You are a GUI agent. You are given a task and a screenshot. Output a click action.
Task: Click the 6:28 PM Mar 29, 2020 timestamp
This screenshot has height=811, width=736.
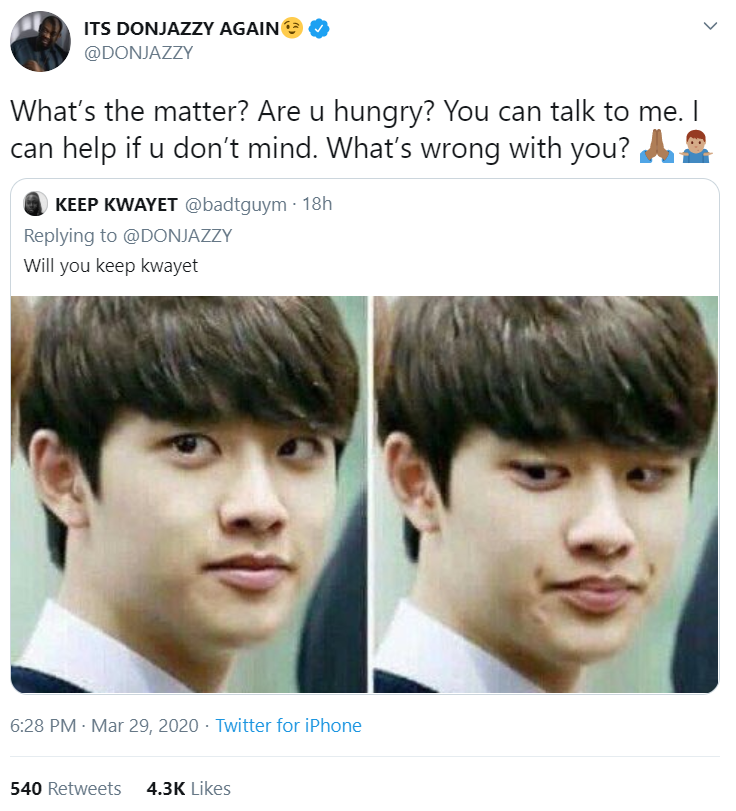tap(104, 726)
